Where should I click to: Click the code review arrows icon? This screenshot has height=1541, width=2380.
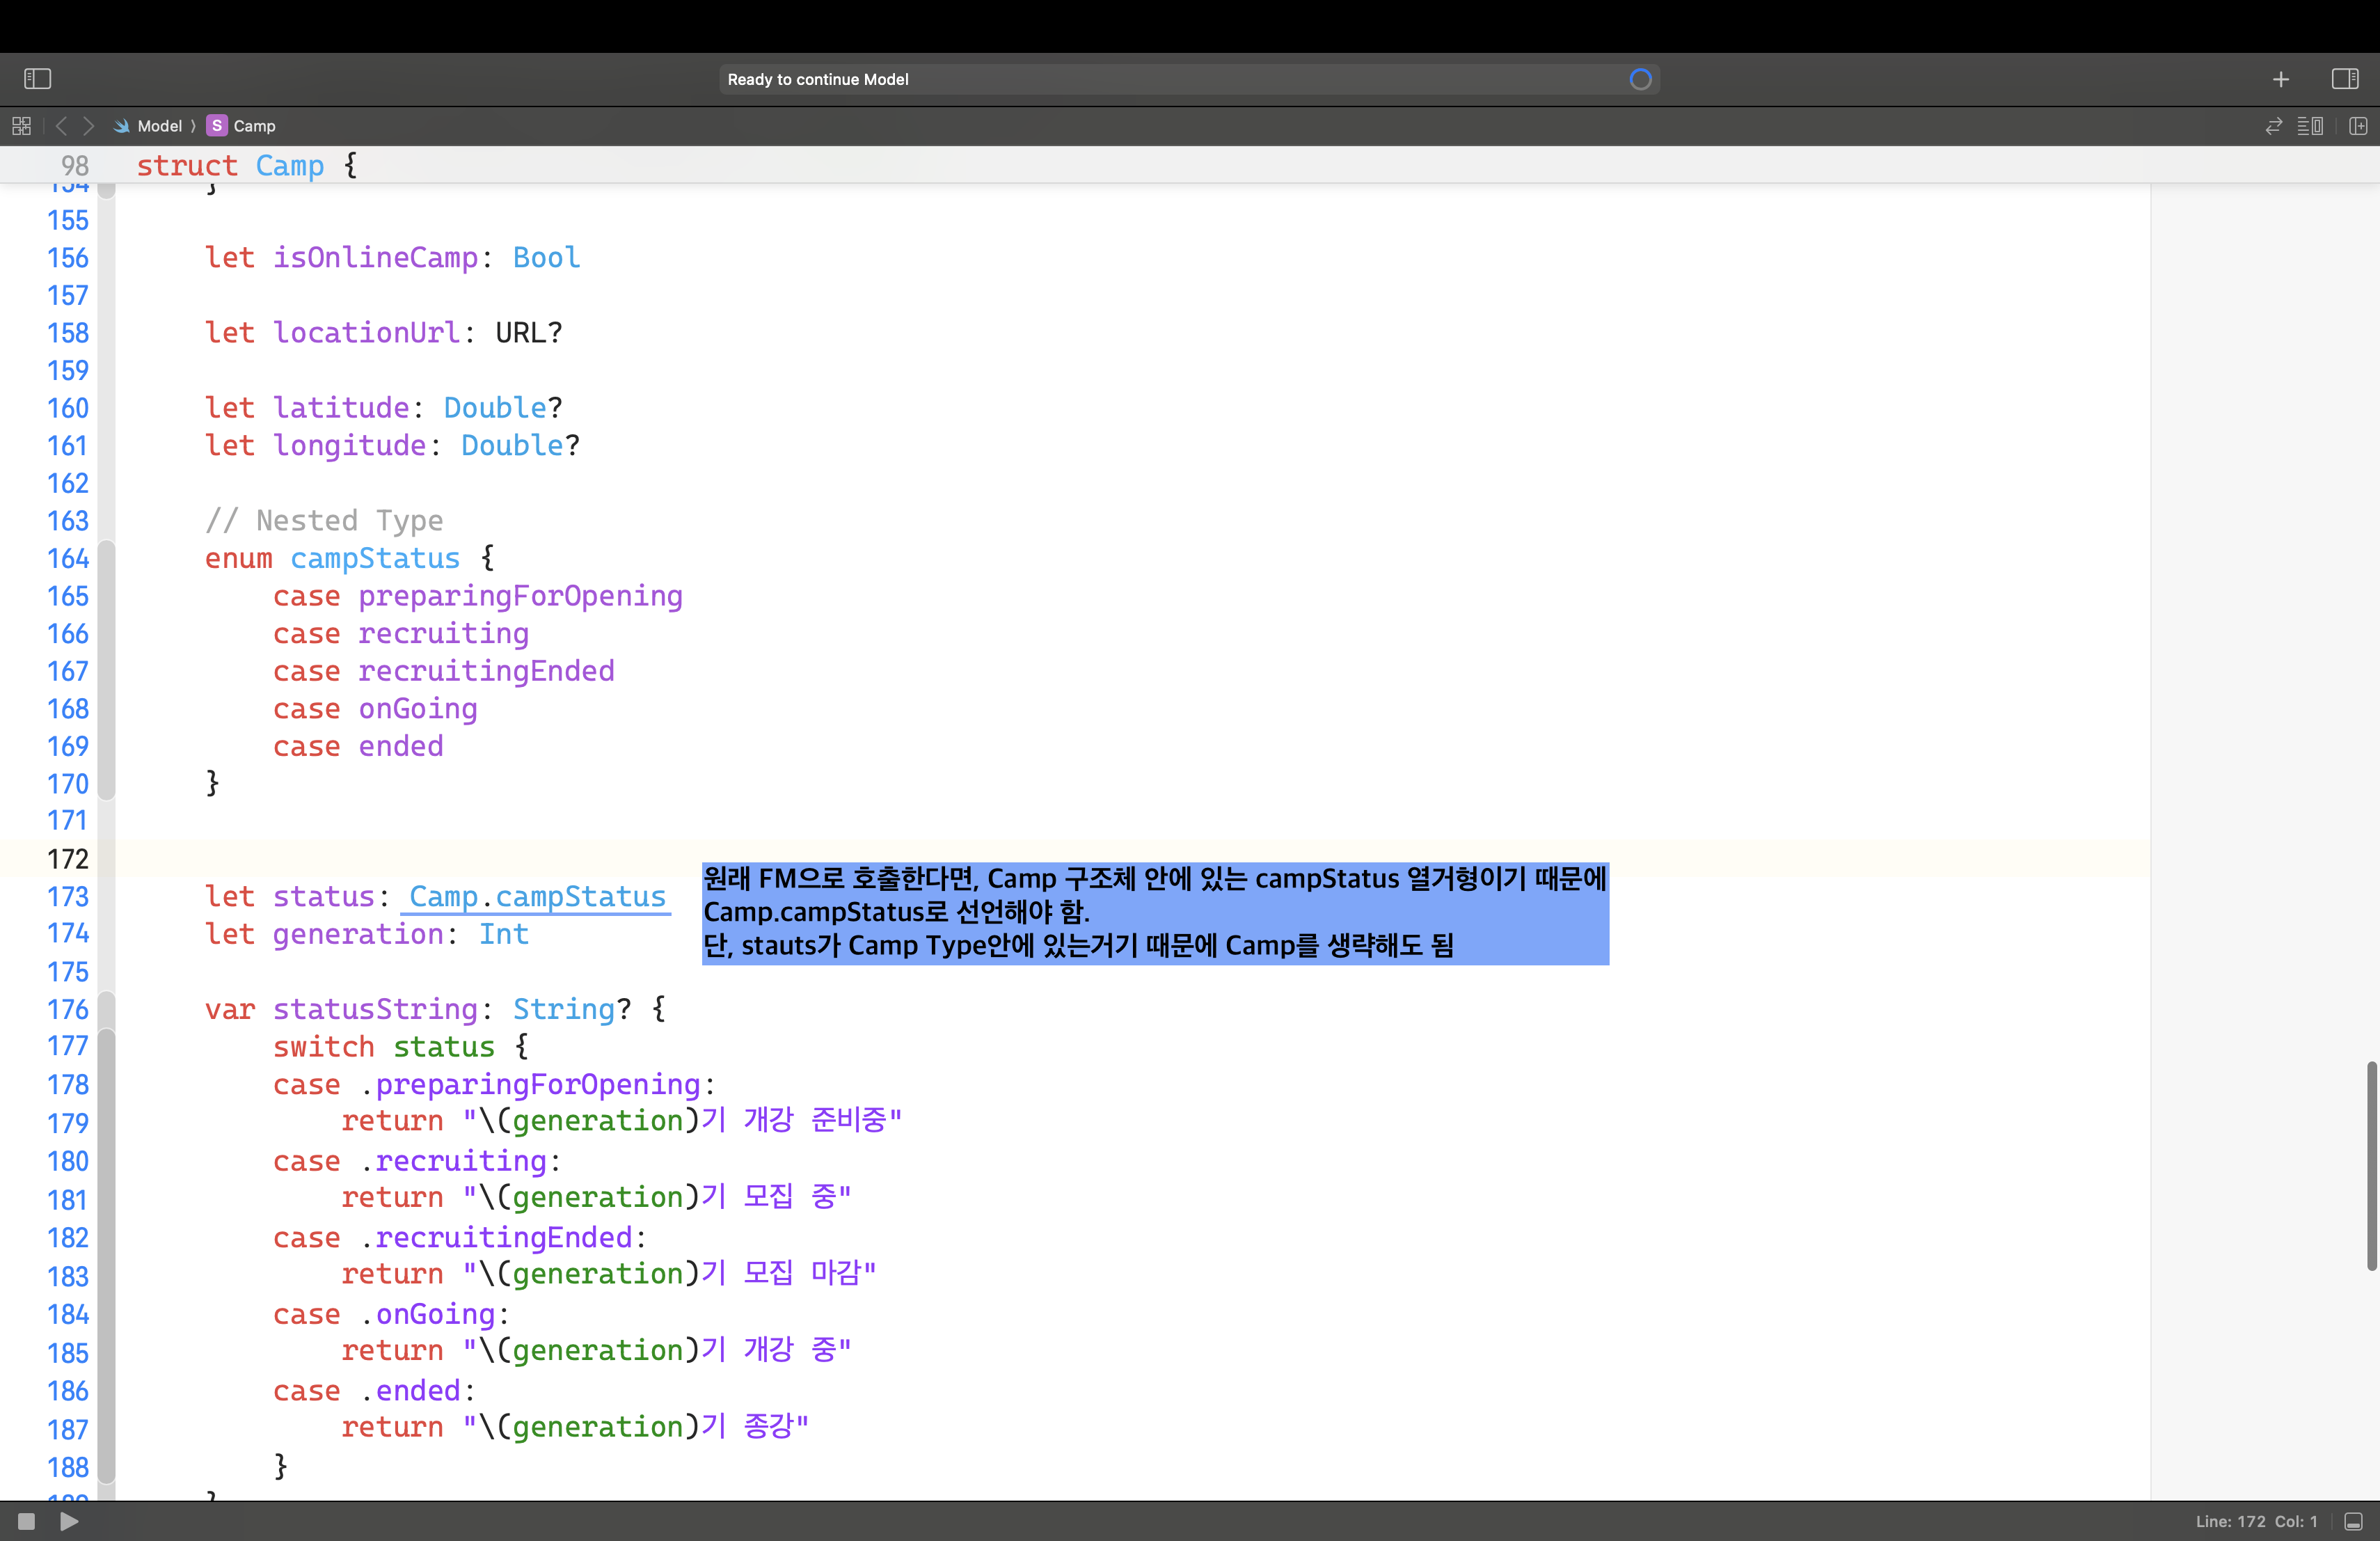(2273, 126)
